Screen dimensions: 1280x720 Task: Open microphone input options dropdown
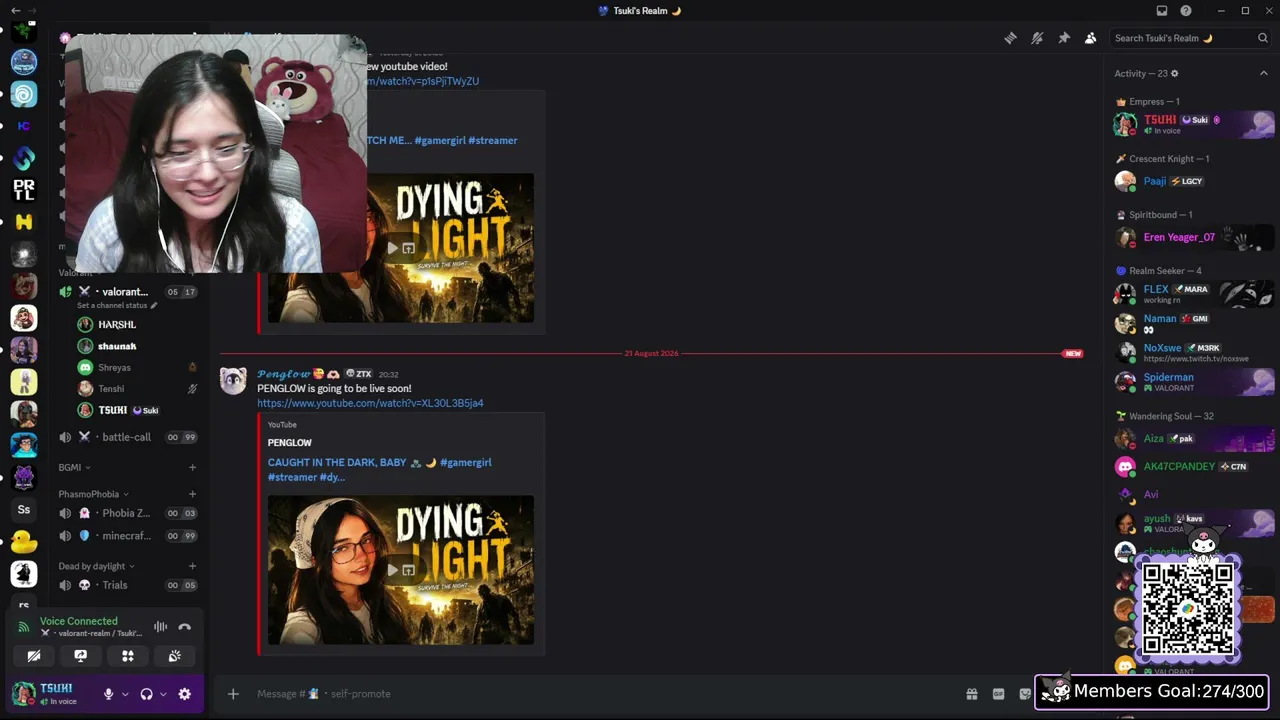125,694
